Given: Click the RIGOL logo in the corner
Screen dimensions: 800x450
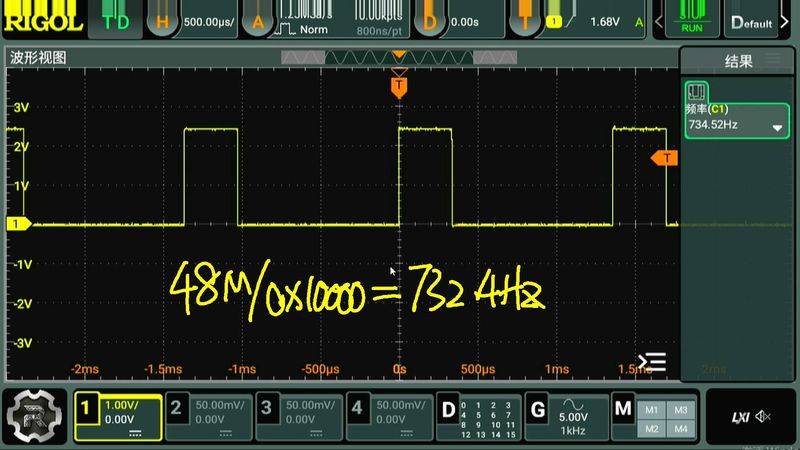Looking at the screenshot, I should click(43, 20).
